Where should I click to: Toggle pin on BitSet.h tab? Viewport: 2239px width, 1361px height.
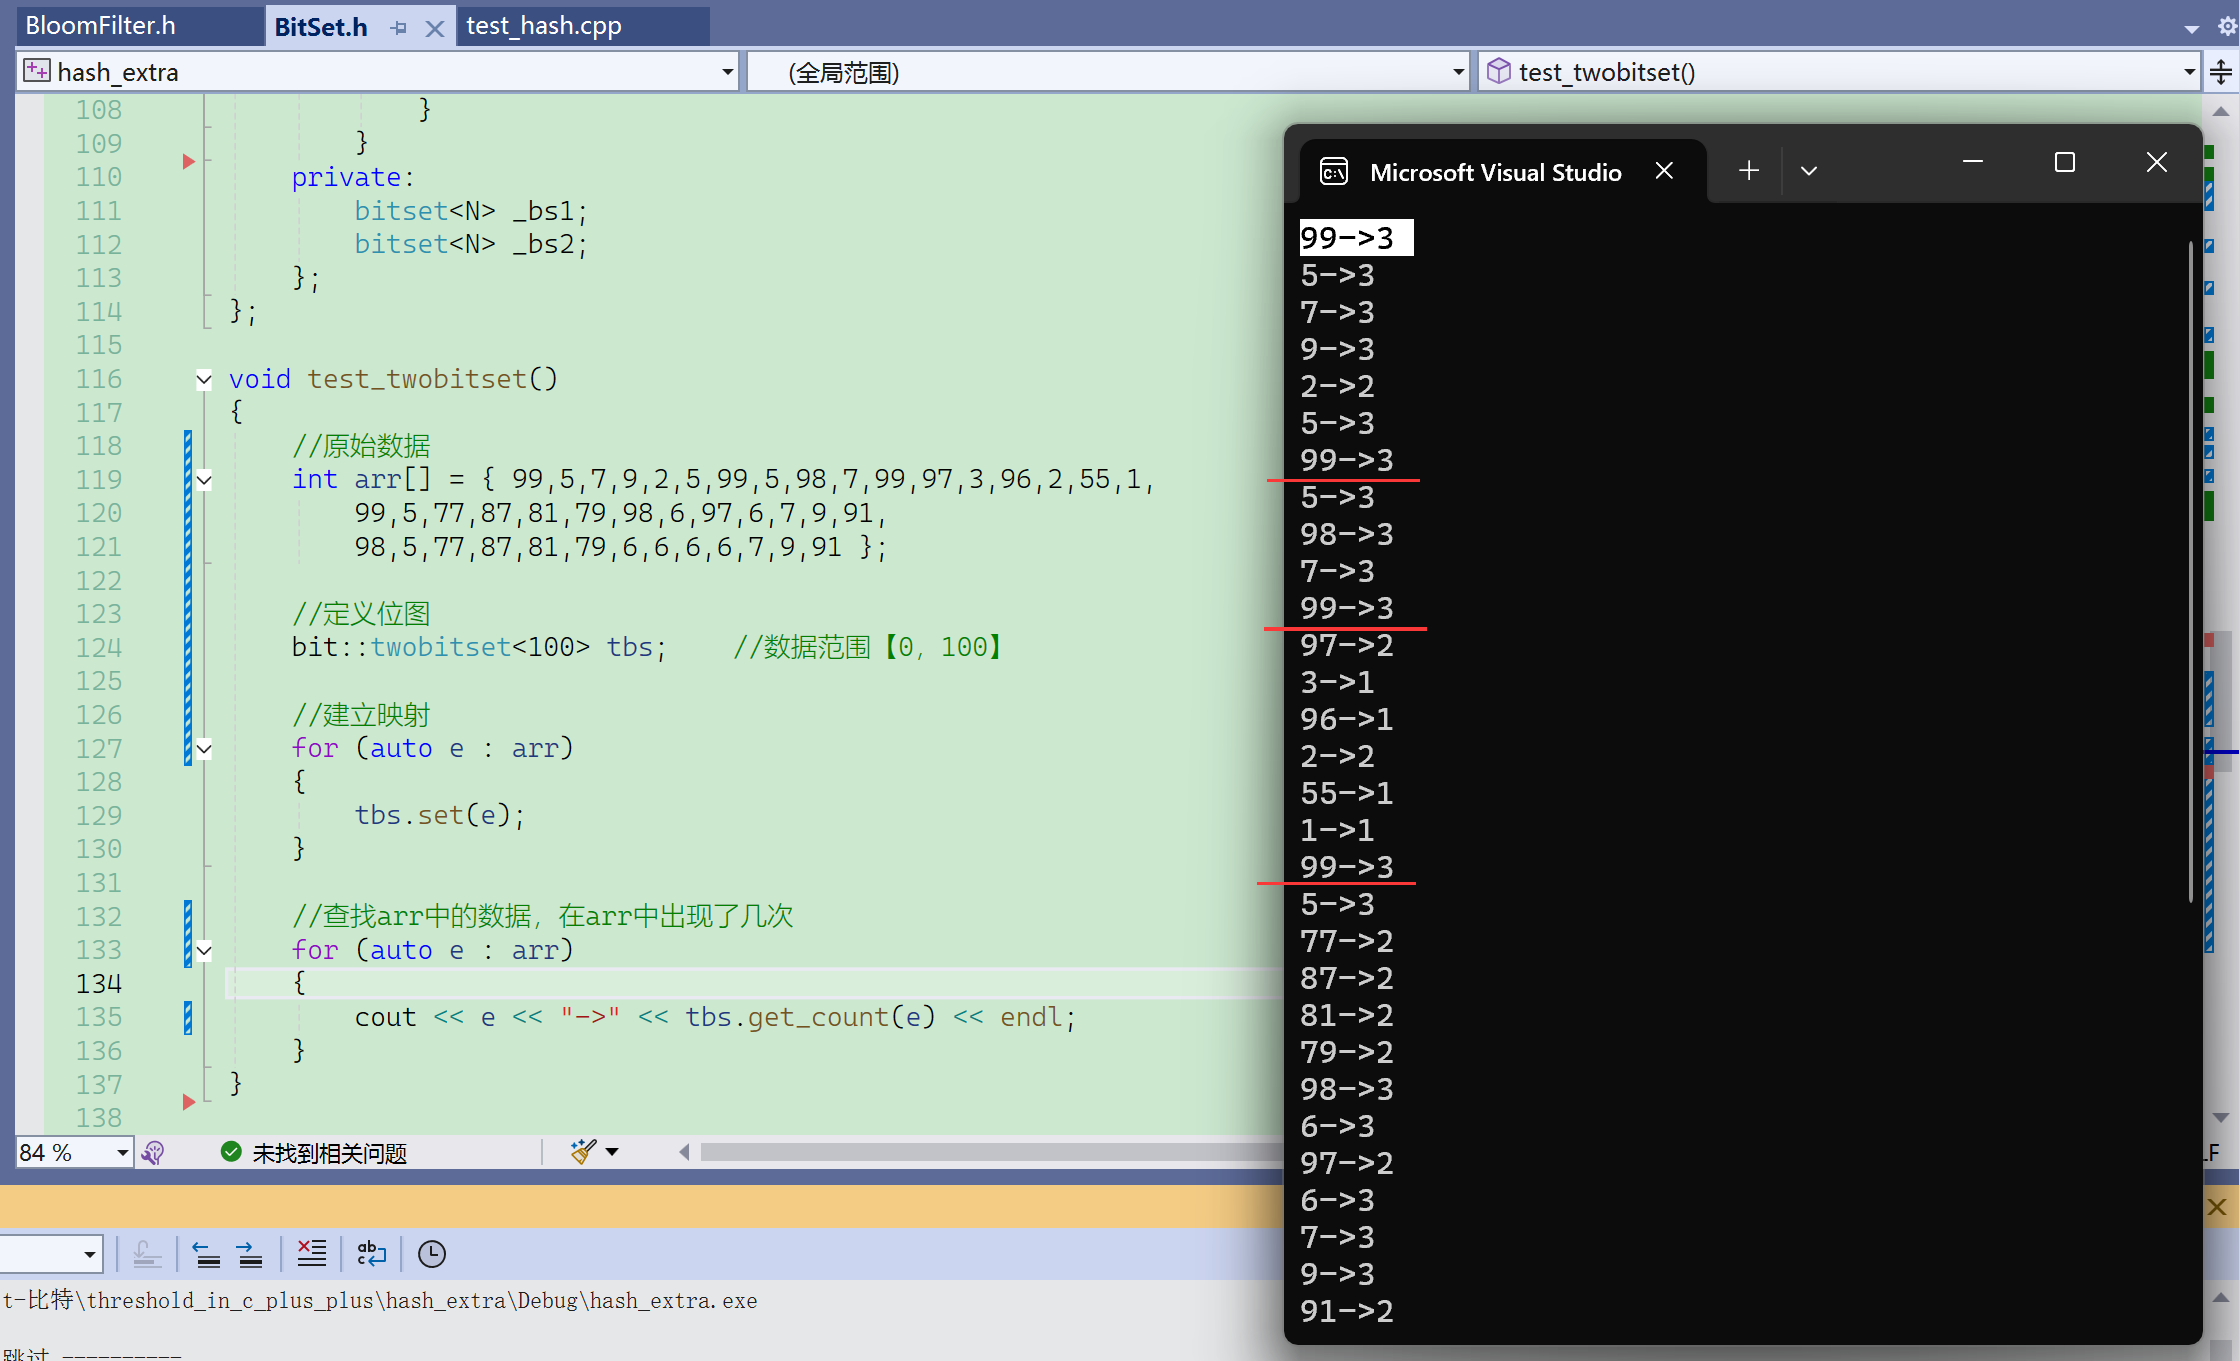(399, 28)
